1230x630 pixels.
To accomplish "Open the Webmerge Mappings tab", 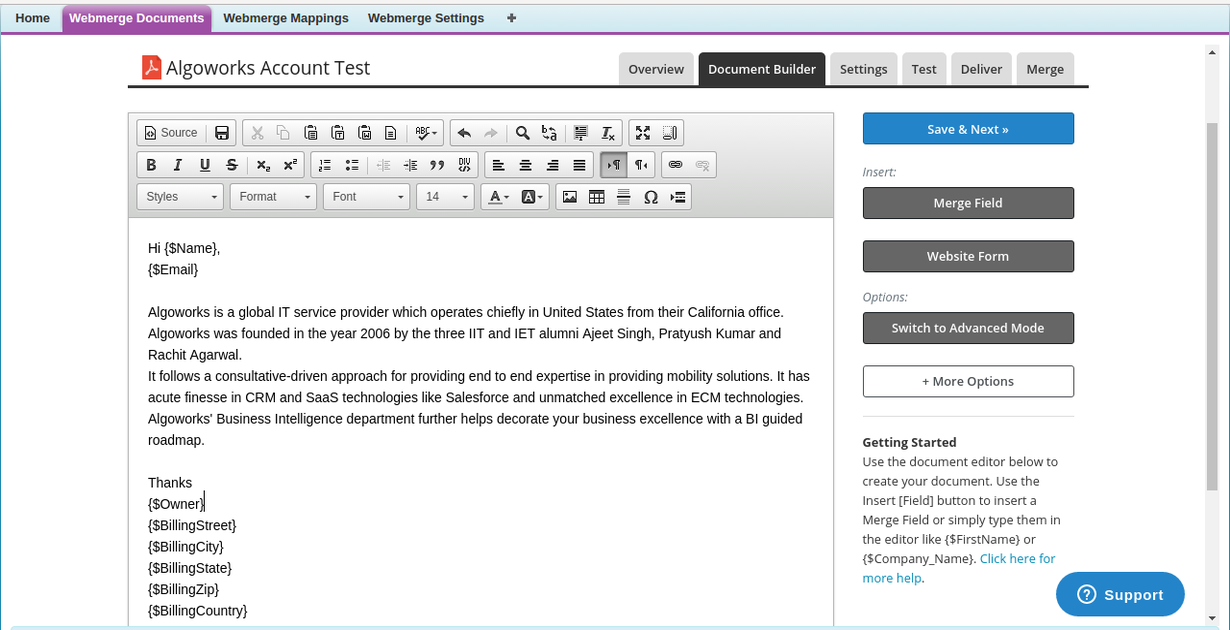I will [286, 18].
